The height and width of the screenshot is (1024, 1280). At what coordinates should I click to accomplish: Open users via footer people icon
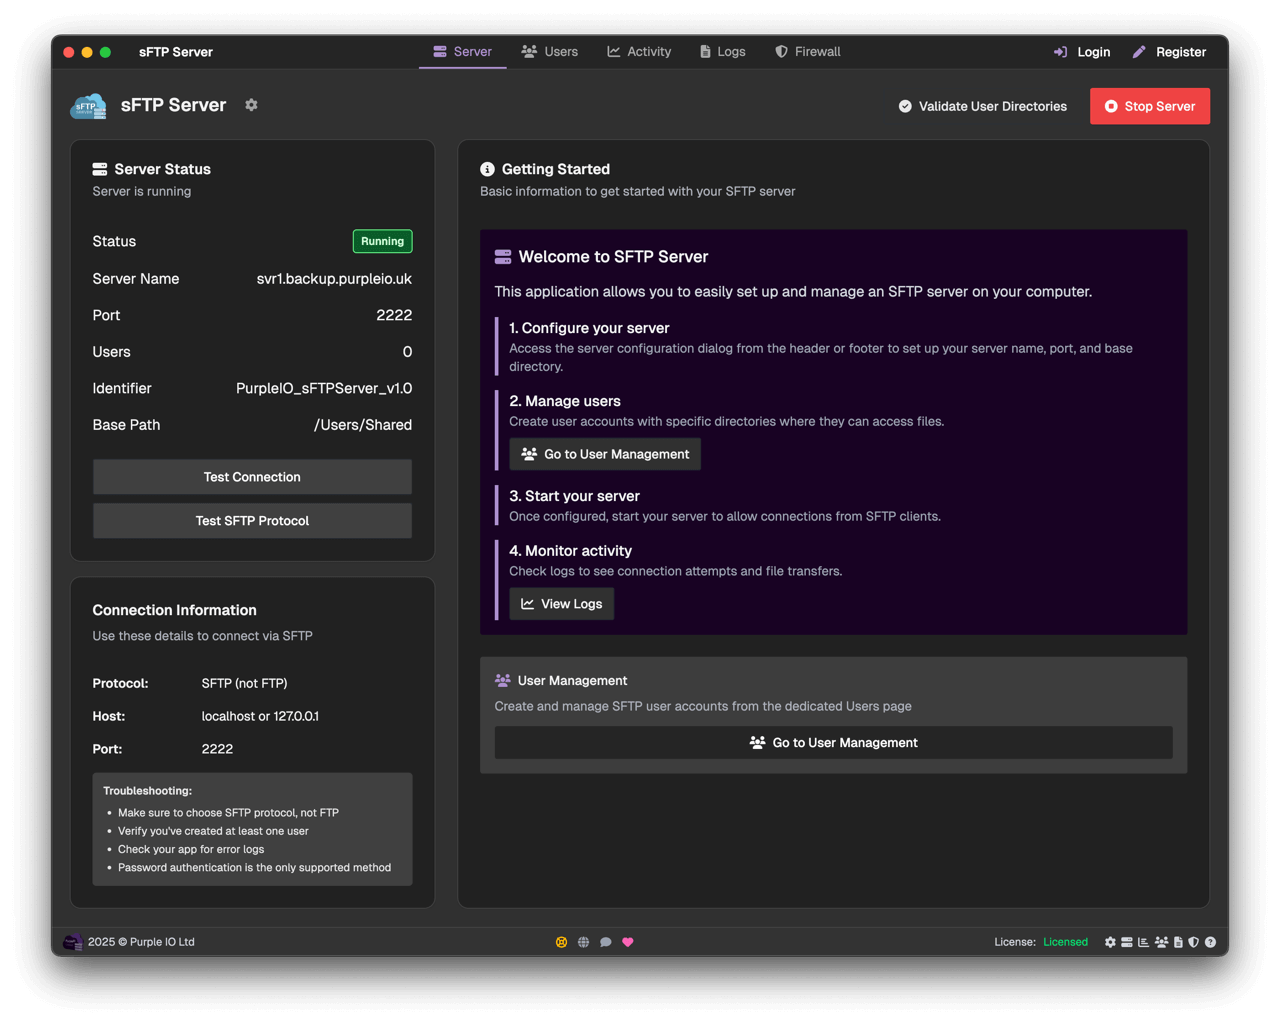1161,942
